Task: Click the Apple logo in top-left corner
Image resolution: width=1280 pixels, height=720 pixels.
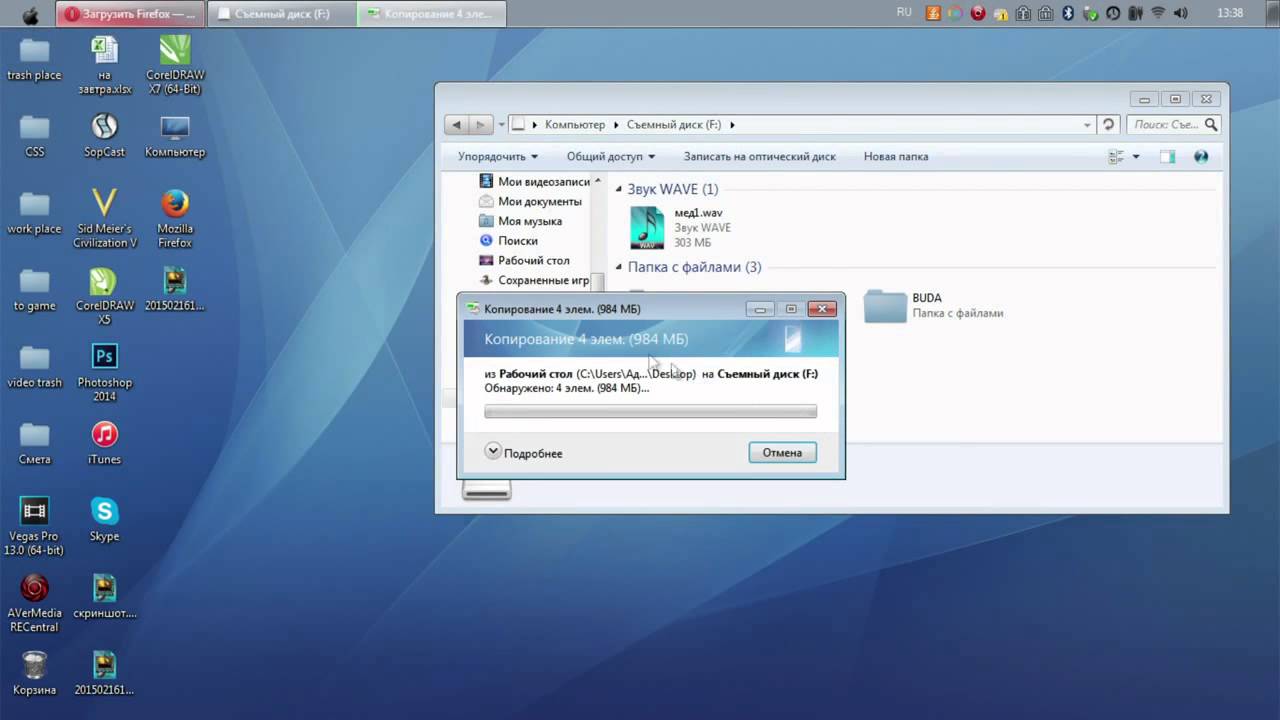Action: 29,14
